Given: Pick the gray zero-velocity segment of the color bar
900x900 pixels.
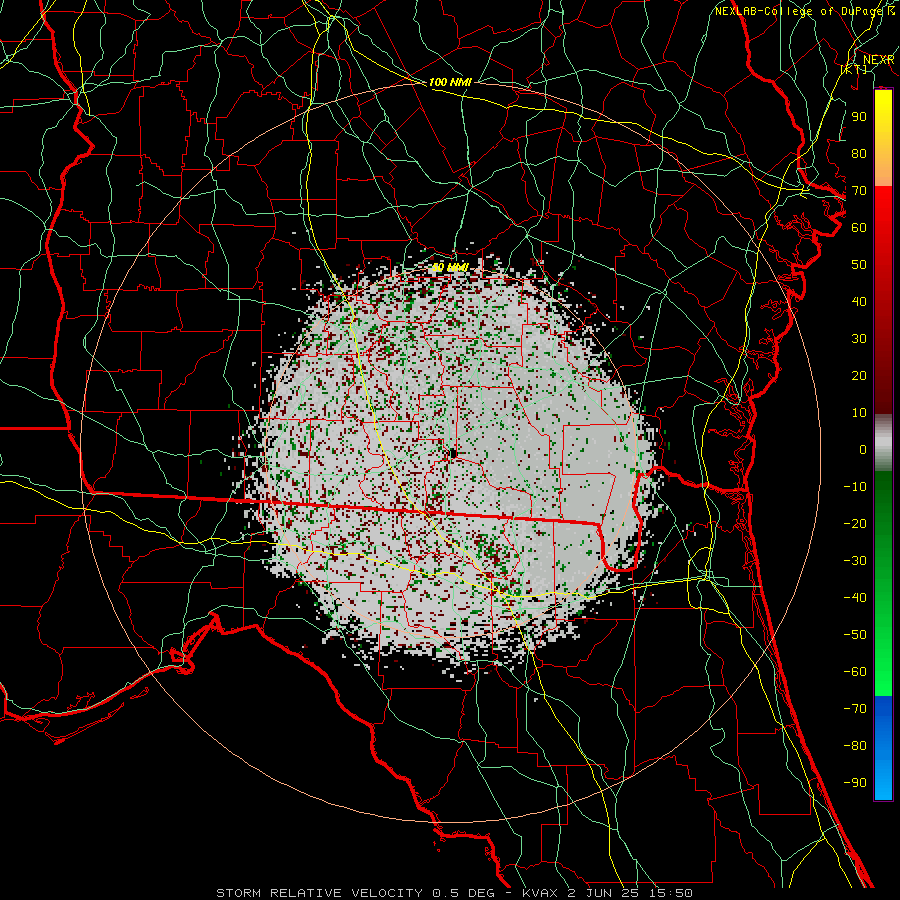Looking at the screenshot, I should coord(883,442).
